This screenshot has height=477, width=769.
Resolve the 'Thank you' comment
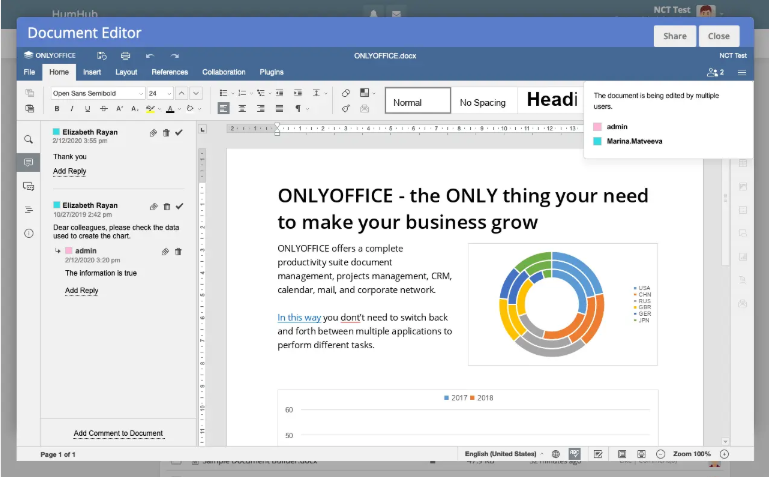point(179,132)
